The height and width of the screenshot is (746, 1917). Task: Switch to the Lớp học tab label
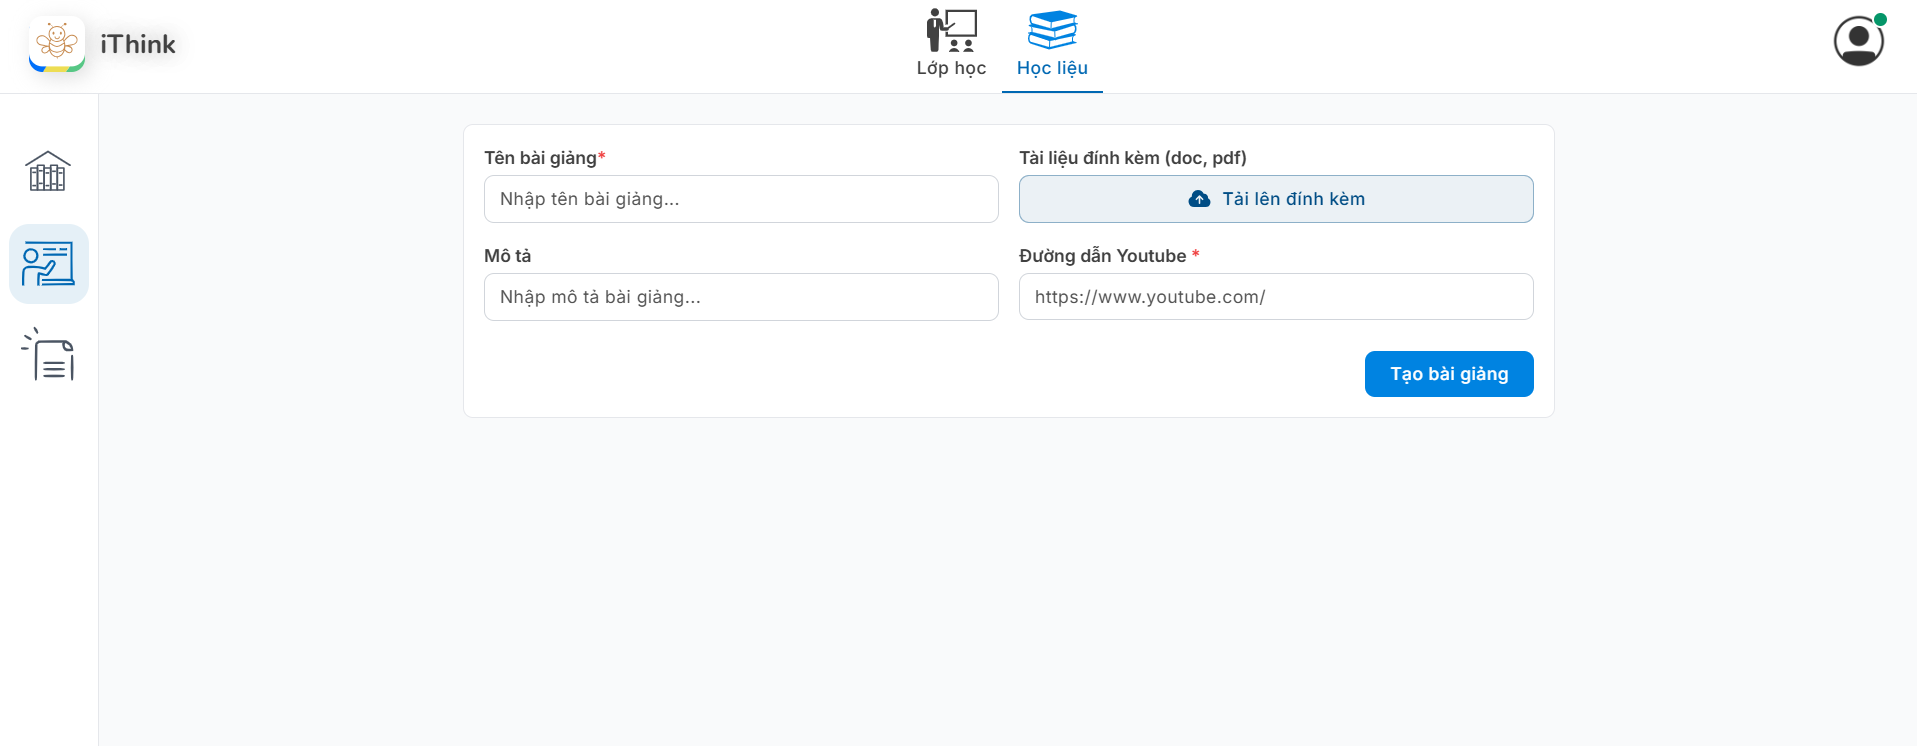pyautogui.click(x=951, y=68)
